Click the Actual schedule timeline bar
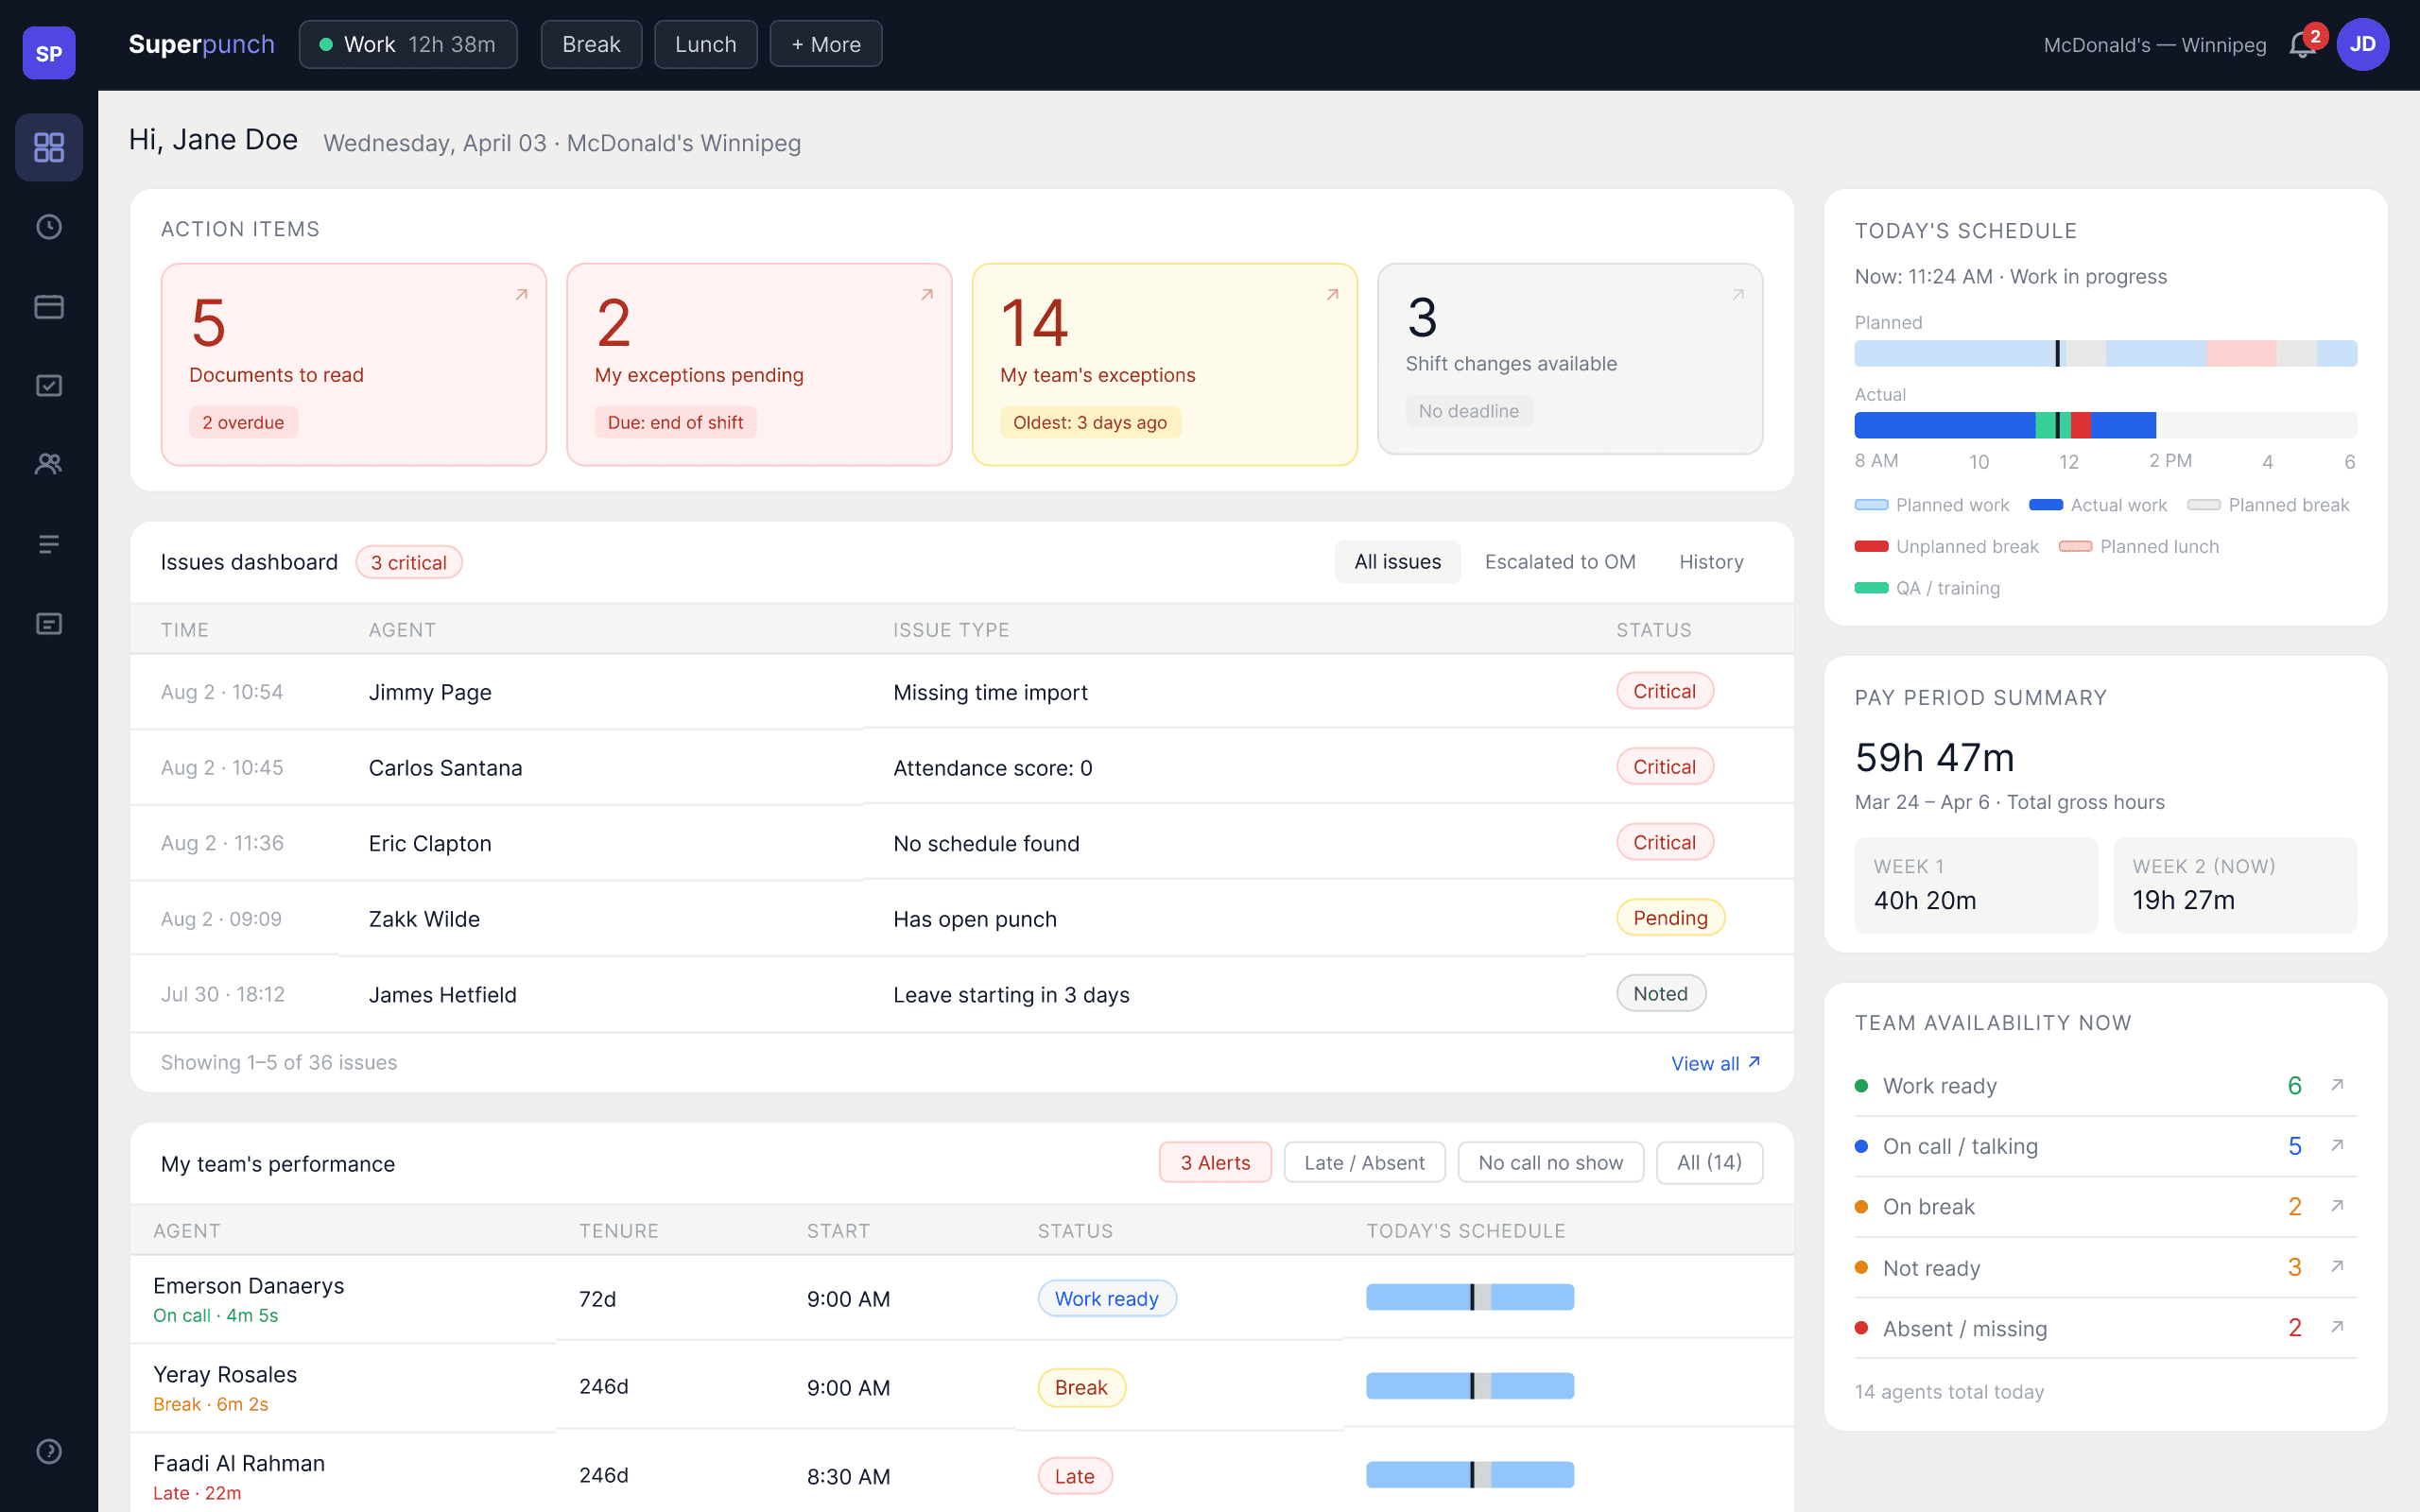The image size is (2420, 1512). 2104,425
